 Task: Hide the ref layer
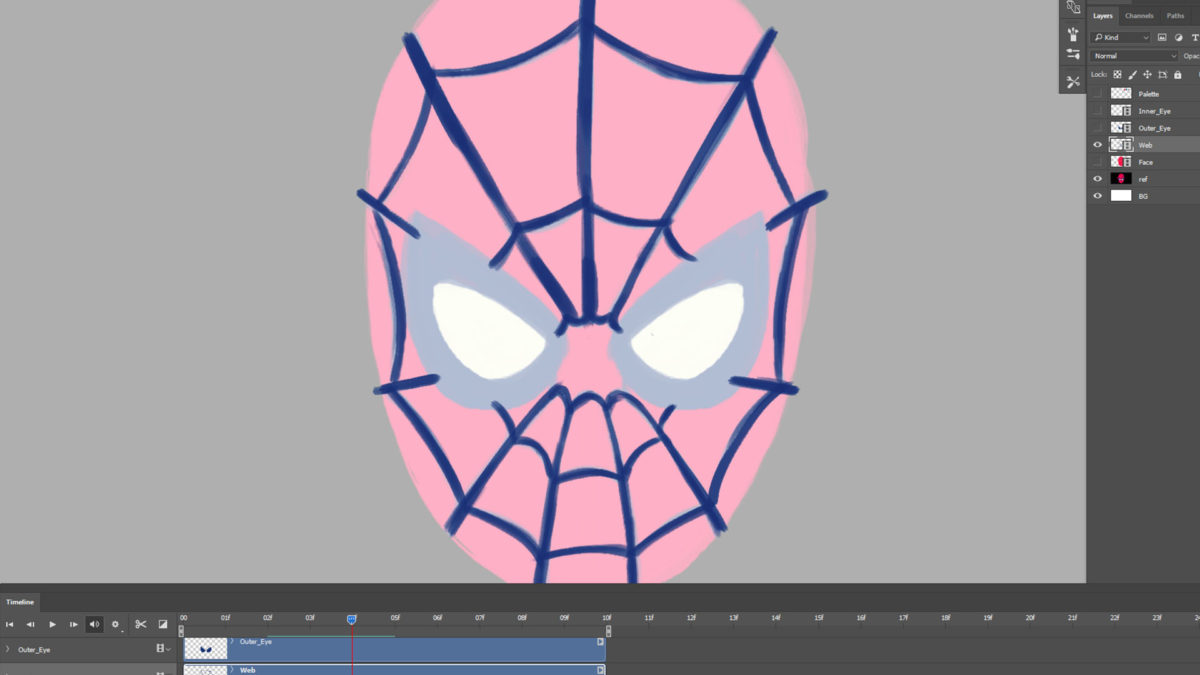pos(1097,179)
